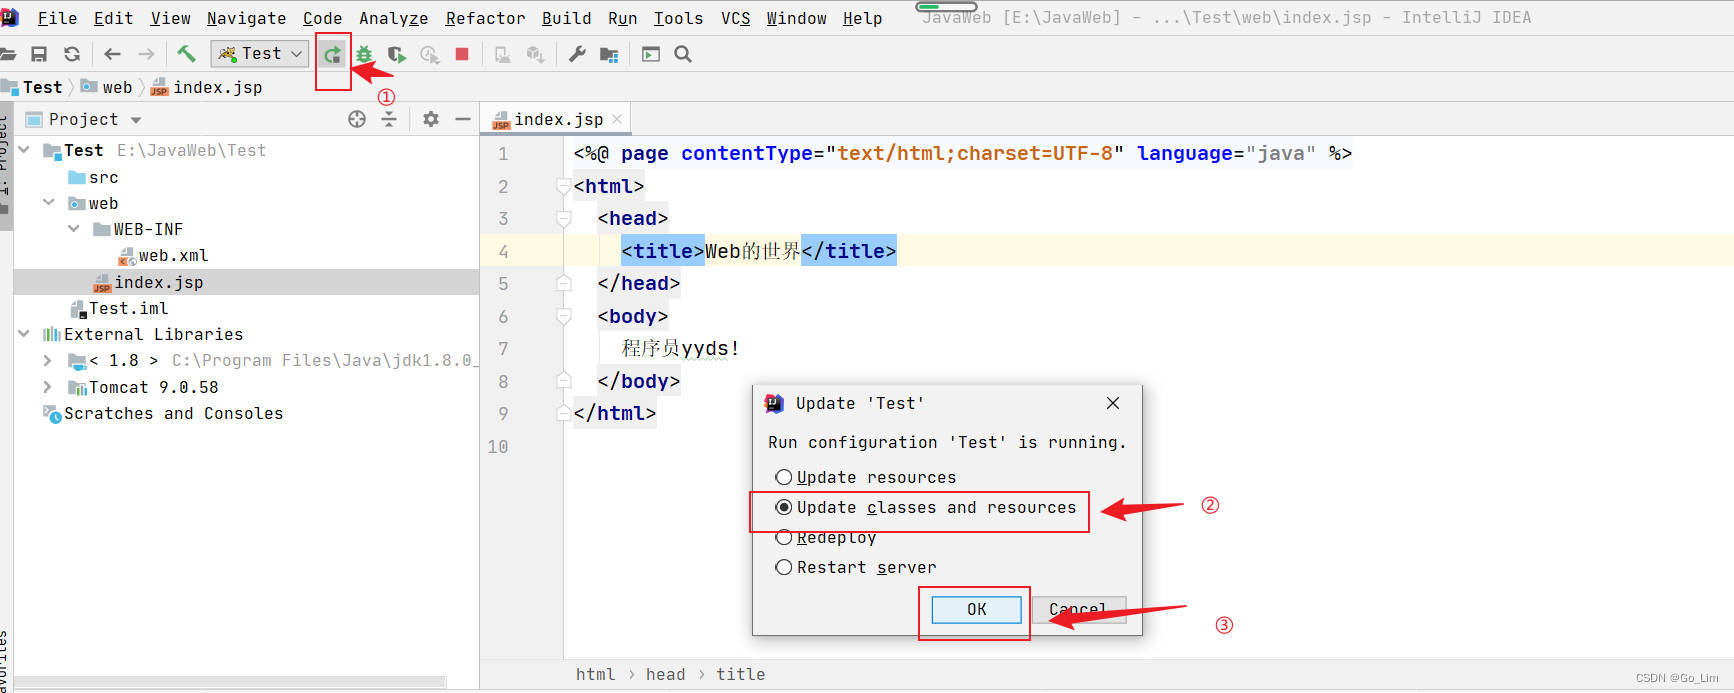Click the Synchronize refresh icon
The image size is (1734, 693).
tap(72, 54)
